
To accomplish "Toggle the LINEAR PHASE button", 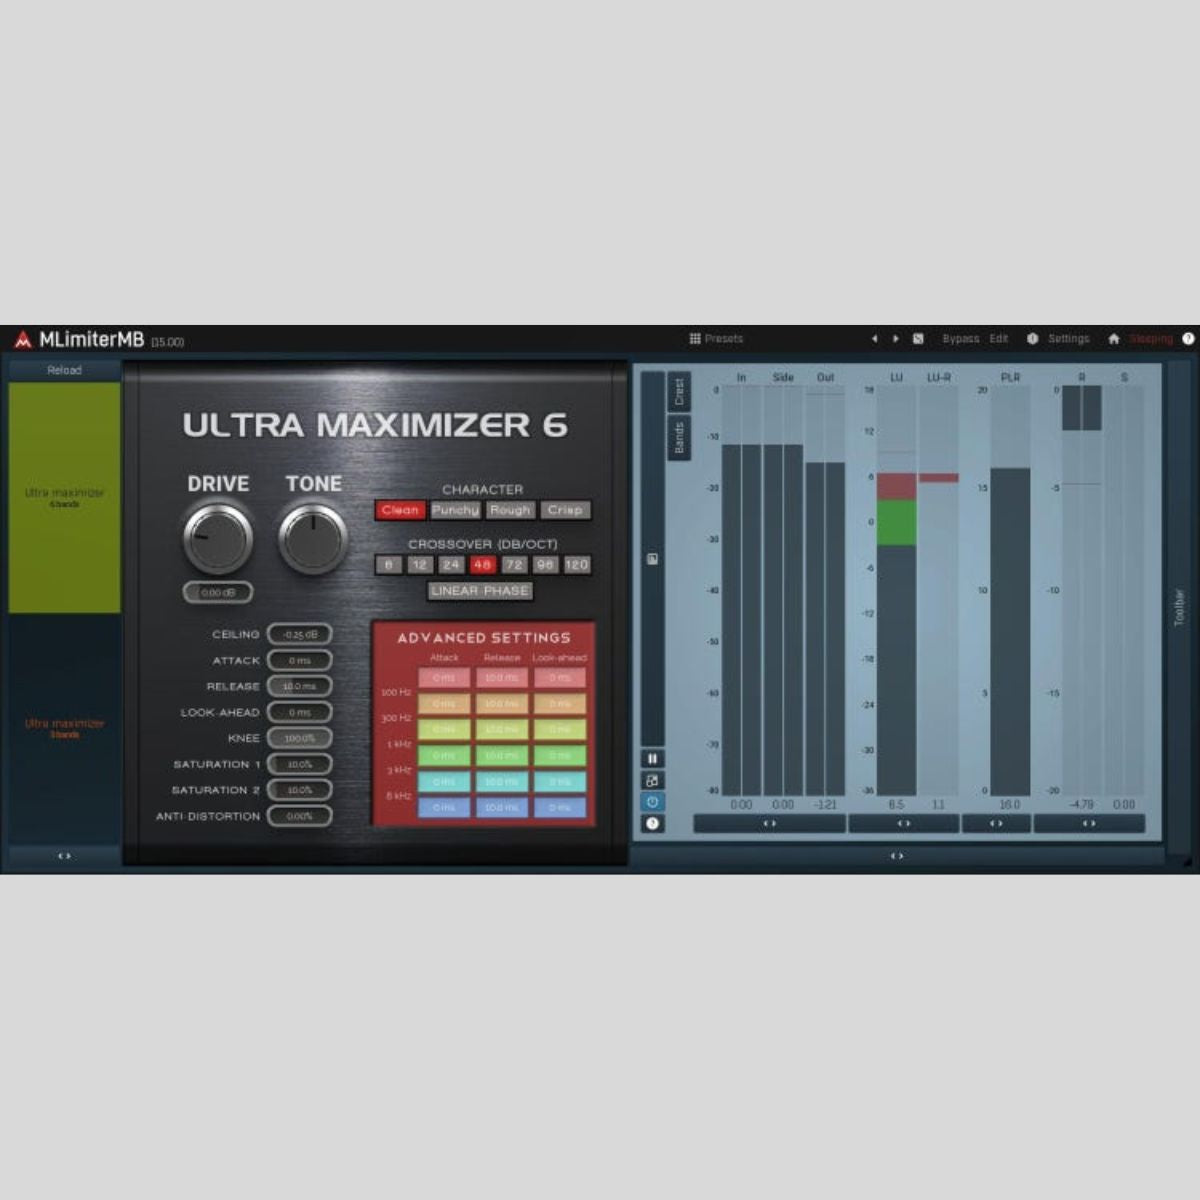I will coord(480,591).
